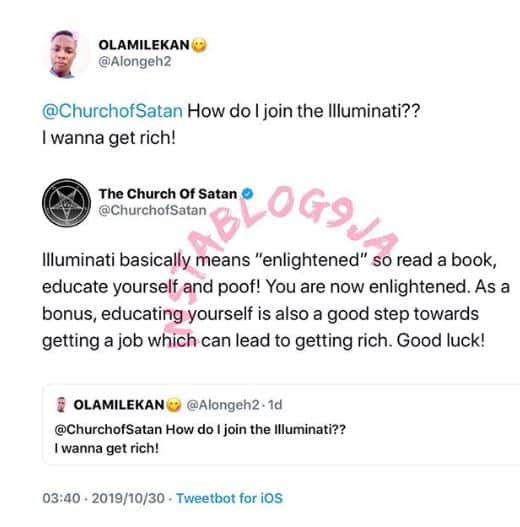This screenshot has width=520, height=527.
Task: Open the @ChurchofSatan mention link
Action: pyautogui.click(x=113, y=111)
